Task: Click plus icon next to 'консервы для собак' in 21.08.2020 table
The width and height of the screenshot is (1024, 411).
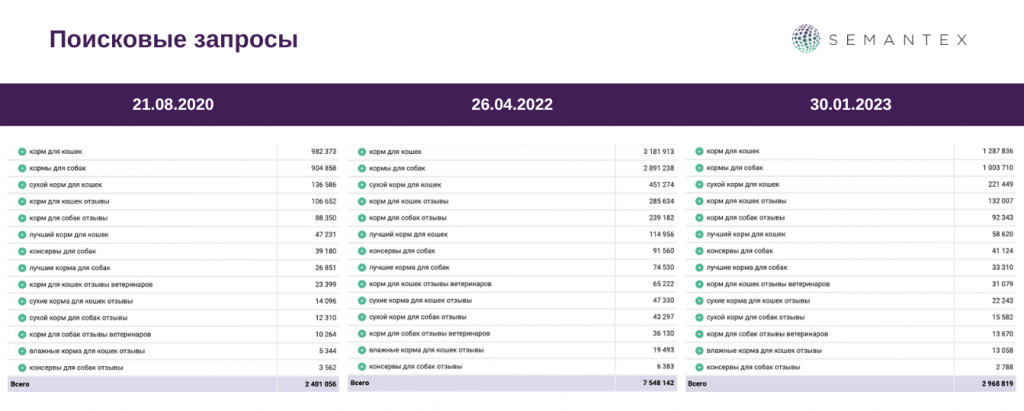Action: pos(22,252)
